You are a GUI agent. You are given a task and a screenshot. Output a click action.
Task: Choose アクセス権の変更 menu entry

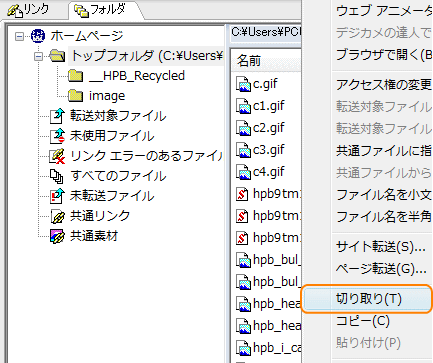pos(383,85)
